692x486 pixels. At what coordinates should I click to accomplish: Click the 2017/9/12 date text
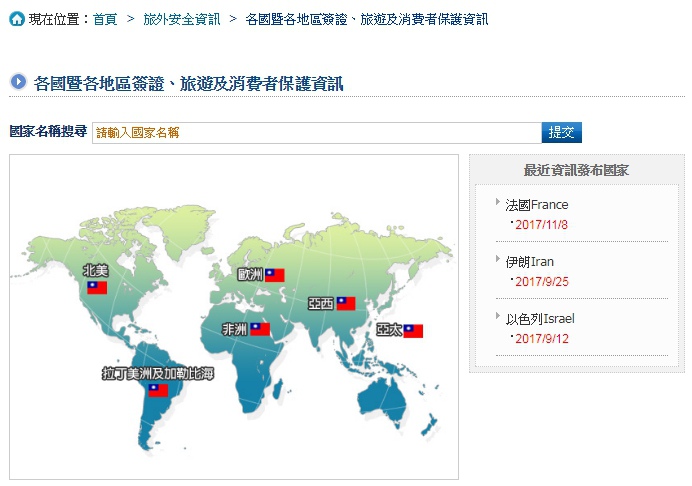542,339
